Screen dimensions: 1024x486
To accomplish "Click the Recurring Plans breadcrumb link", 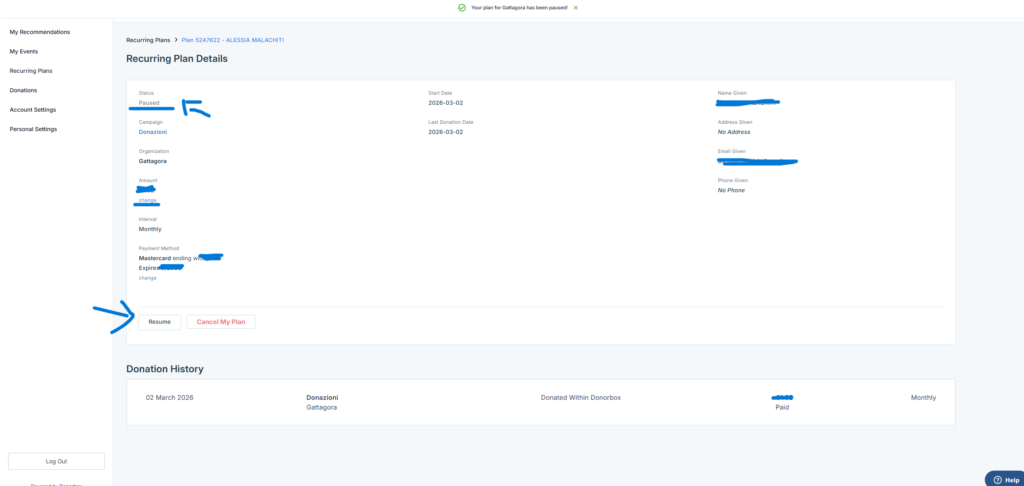I will [x=148, y=40].
